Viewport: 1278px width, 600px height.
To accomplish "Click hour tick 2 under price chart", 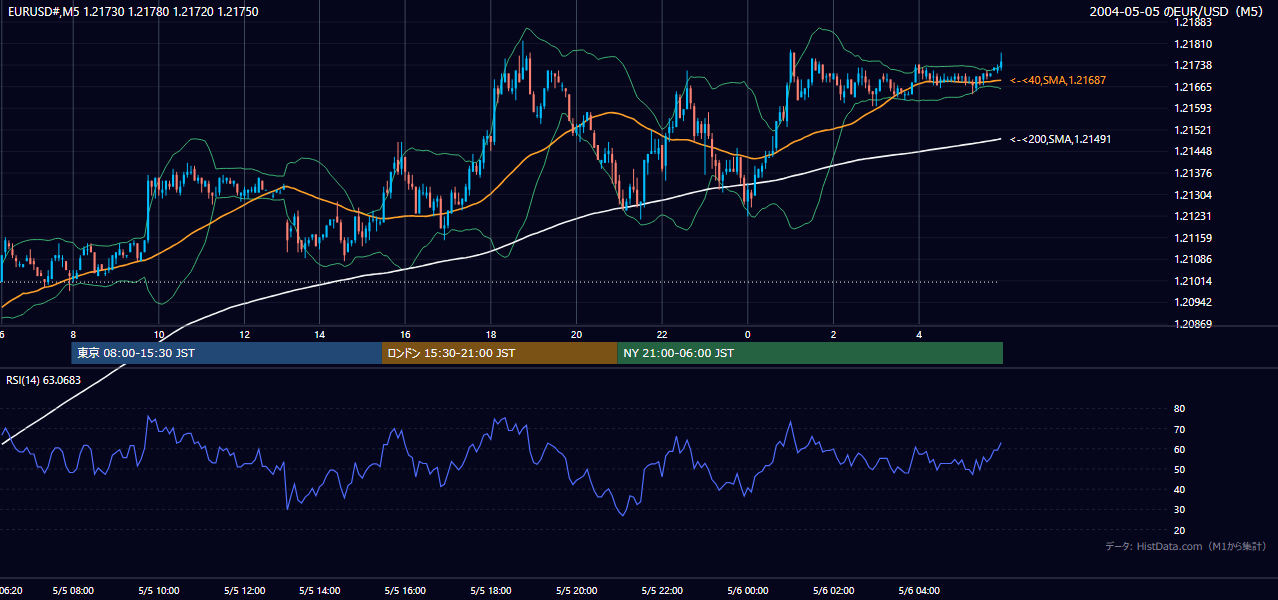I will [833, 334].
